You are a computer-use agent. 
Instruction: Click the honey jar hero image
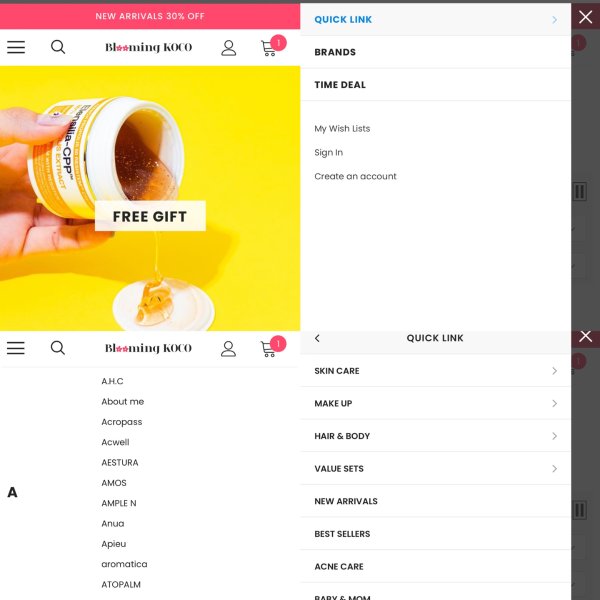pyautogui.click(x=150, y=198)
